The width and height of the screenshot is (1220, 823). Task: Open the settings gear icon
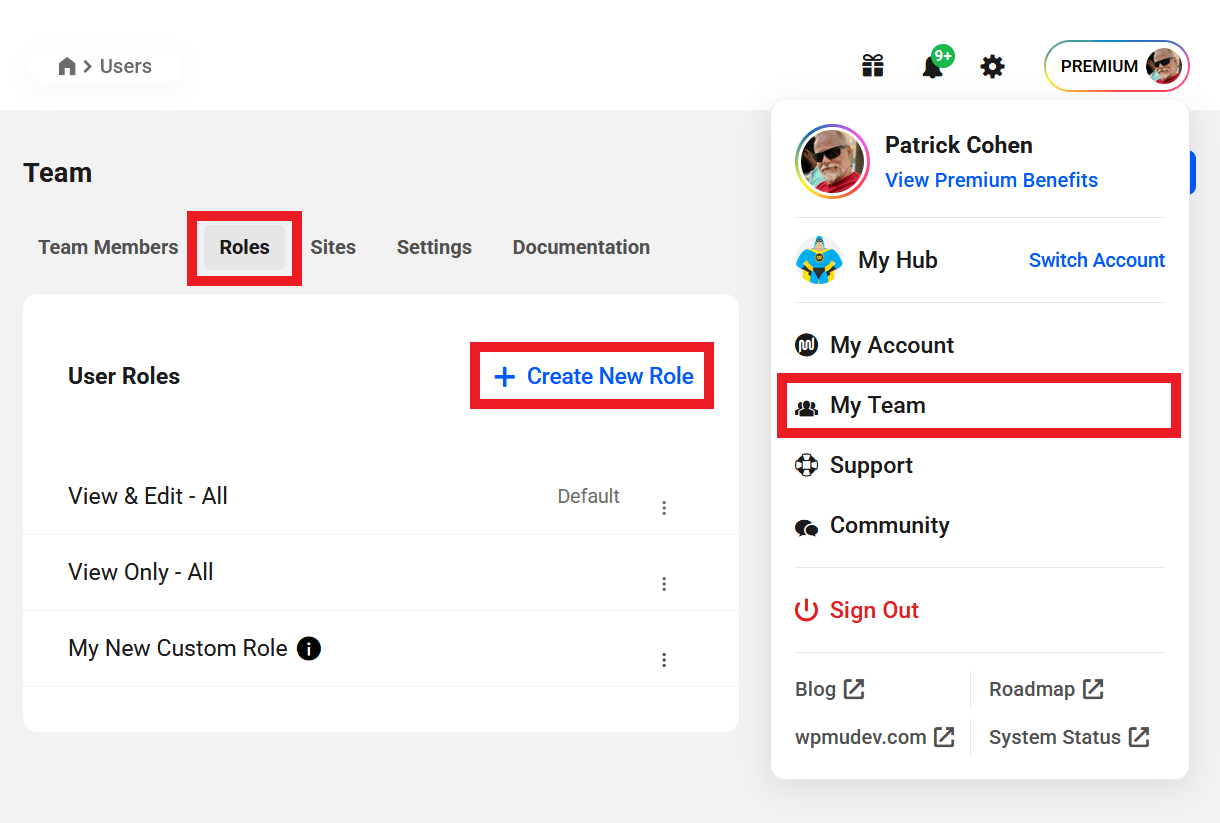tap(992, 66)
